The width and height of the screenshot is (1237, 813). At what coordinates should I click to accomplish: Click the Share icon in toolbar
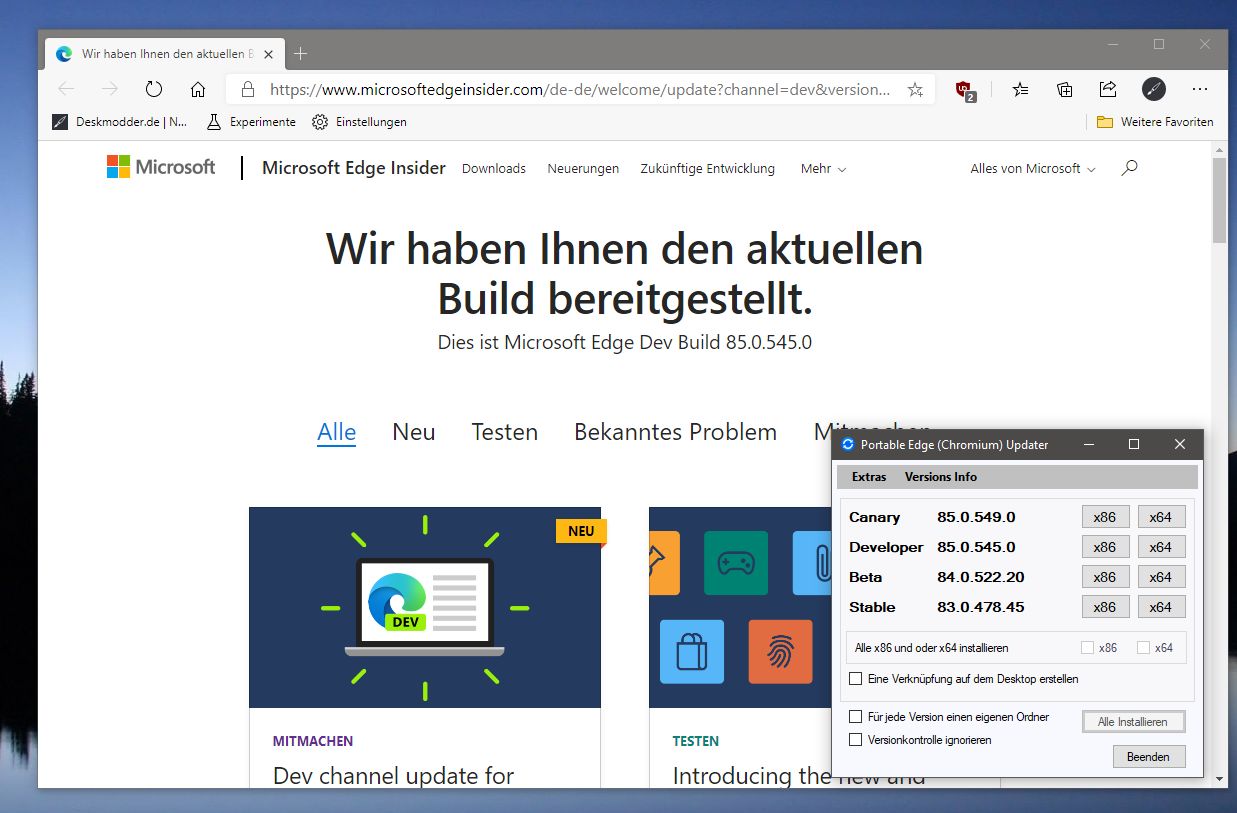[1108, 89]
